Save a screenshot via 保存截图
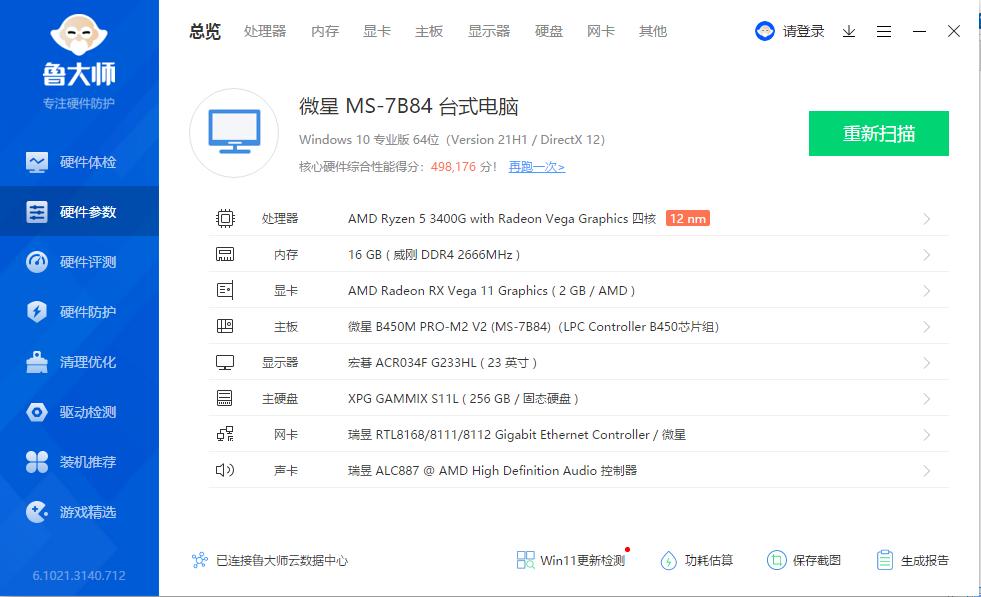 pos(807,560)
